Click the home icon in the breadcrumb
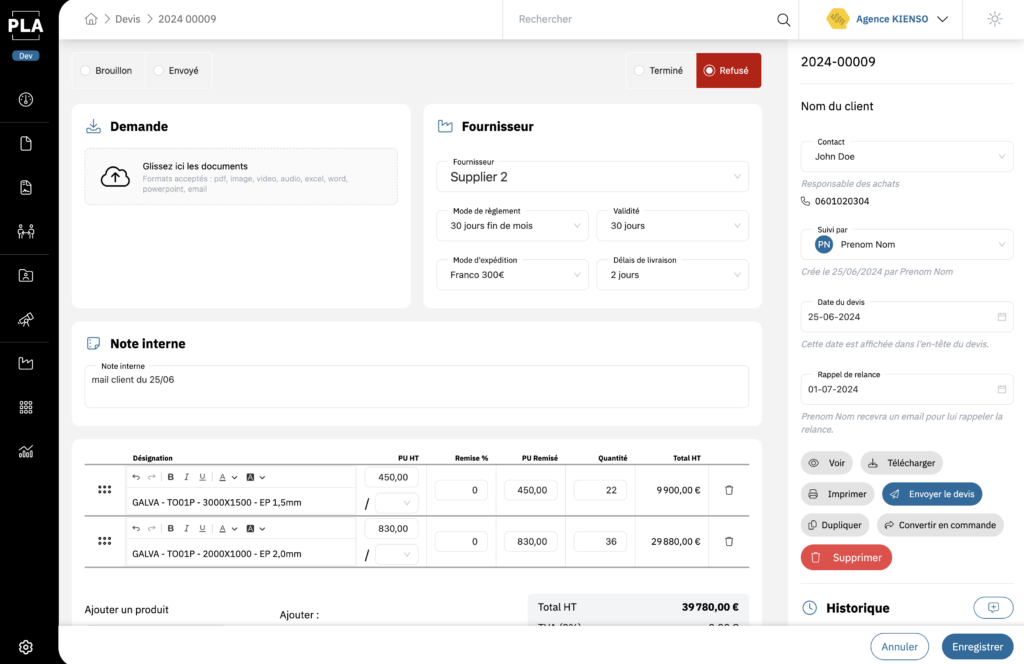The image size is (1024, 664). [92, 19]
